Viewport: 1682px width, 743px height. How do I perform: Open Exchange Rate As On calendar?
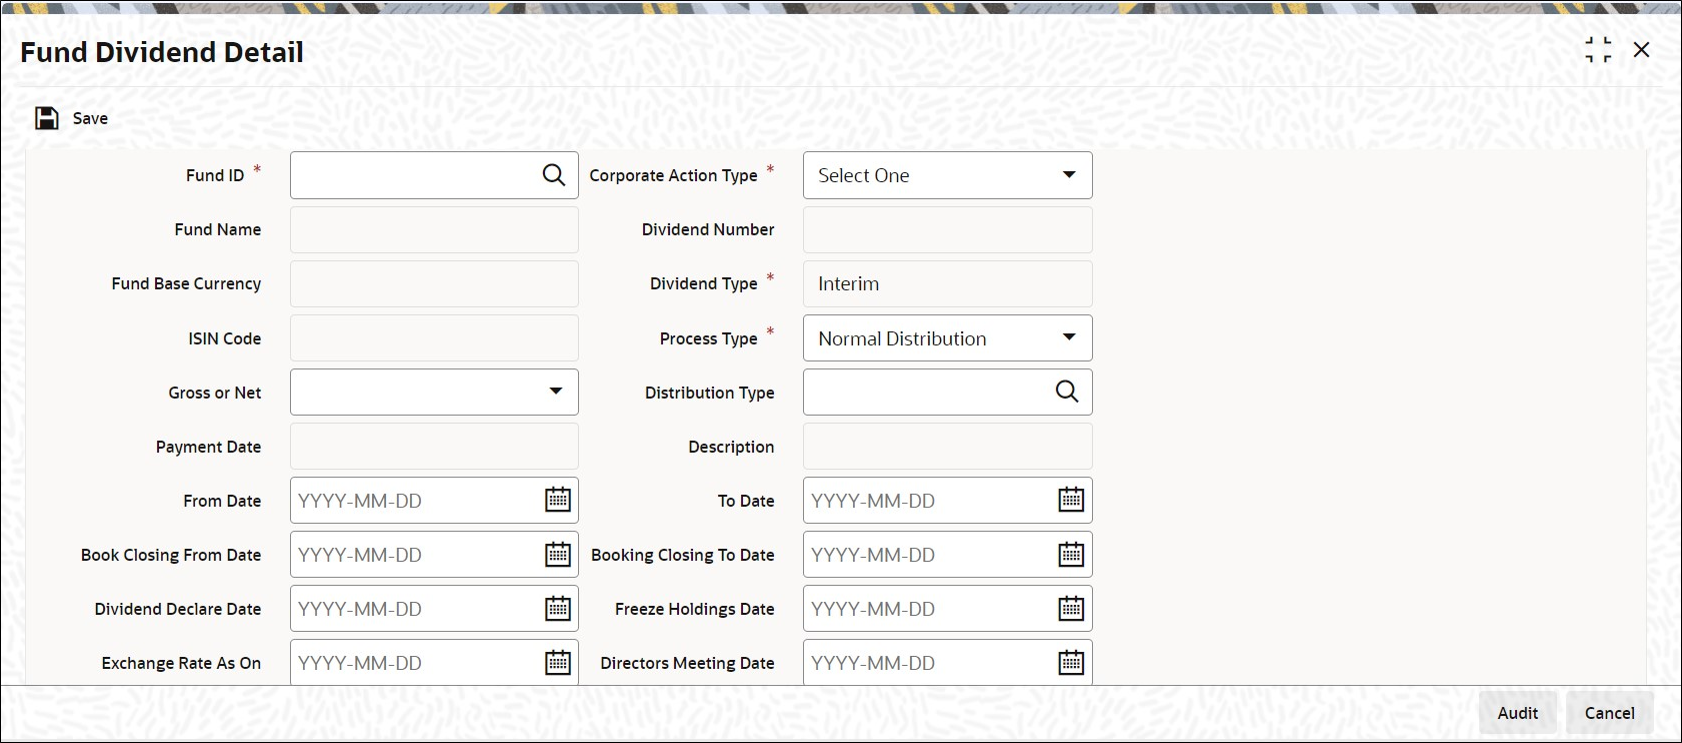tap(558, 662)
